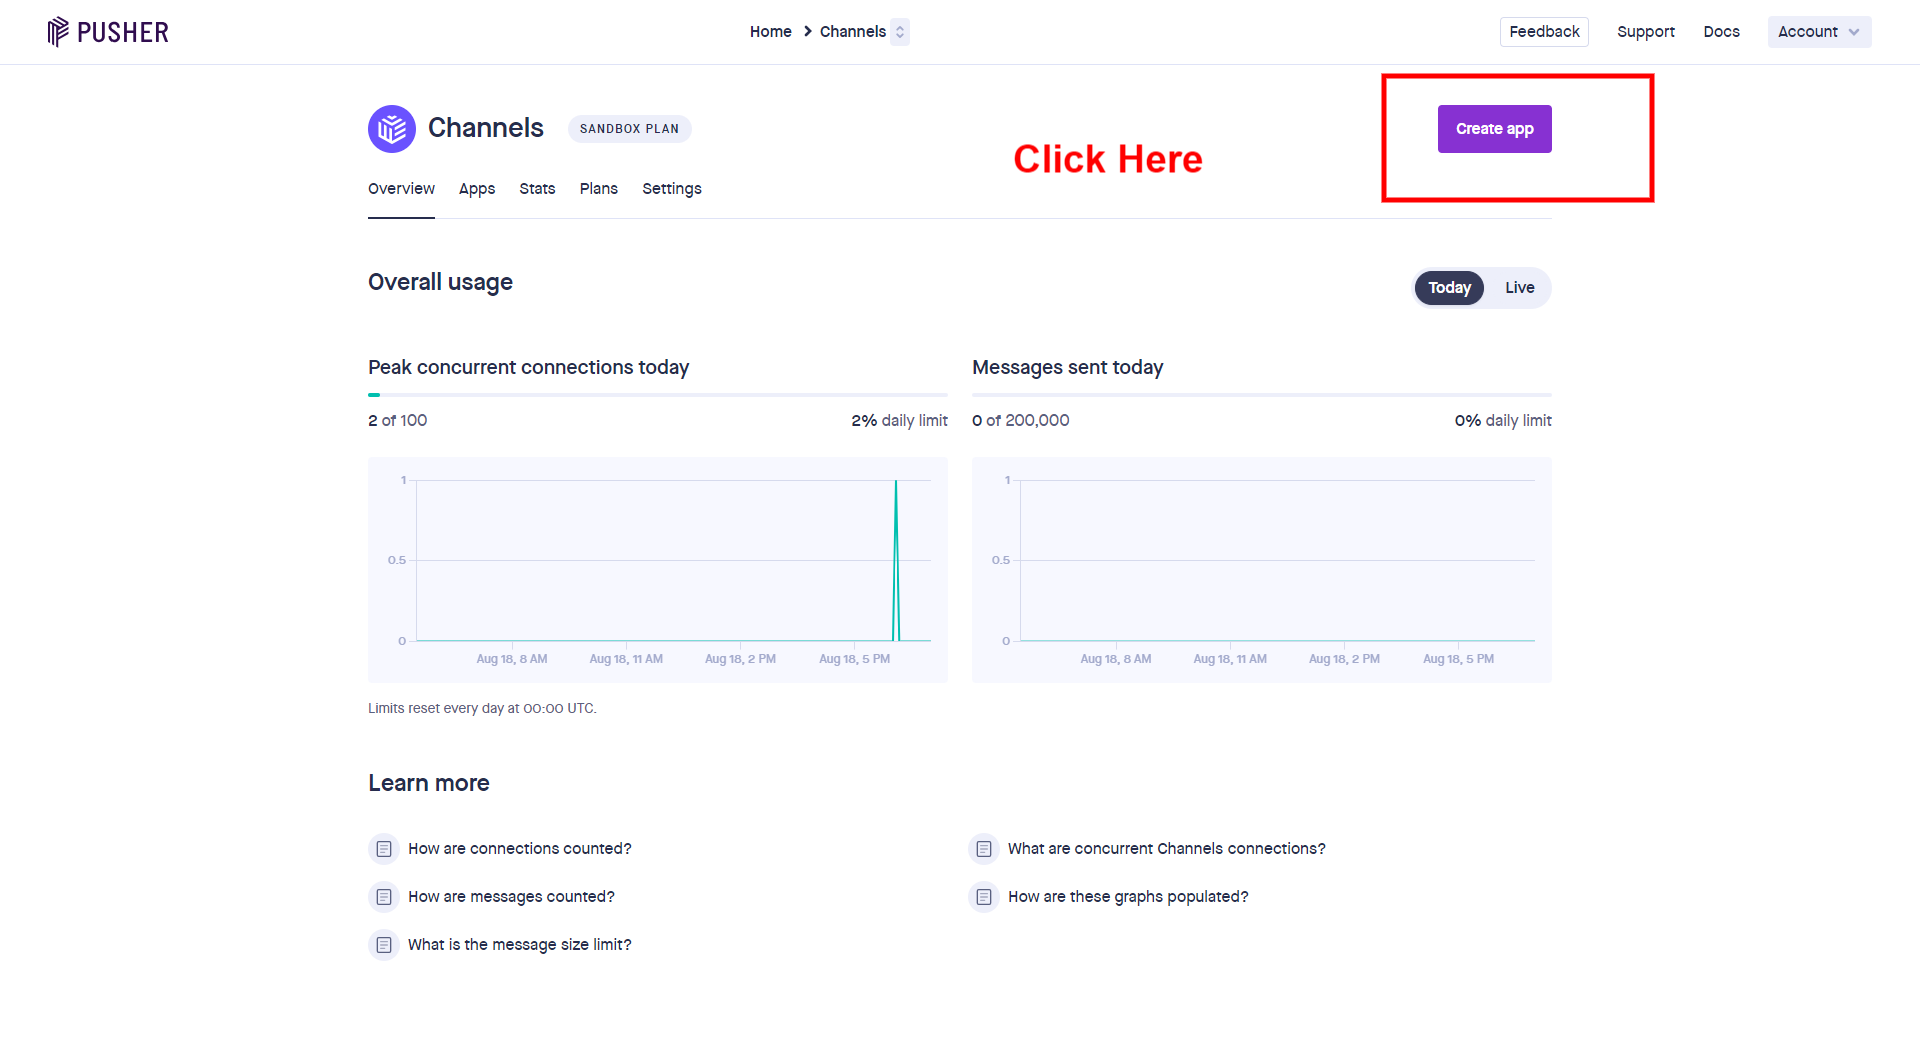Open 'How are connections counted?' article
The width and height of the screenshot is (1920, 1043).
[520, 849]
